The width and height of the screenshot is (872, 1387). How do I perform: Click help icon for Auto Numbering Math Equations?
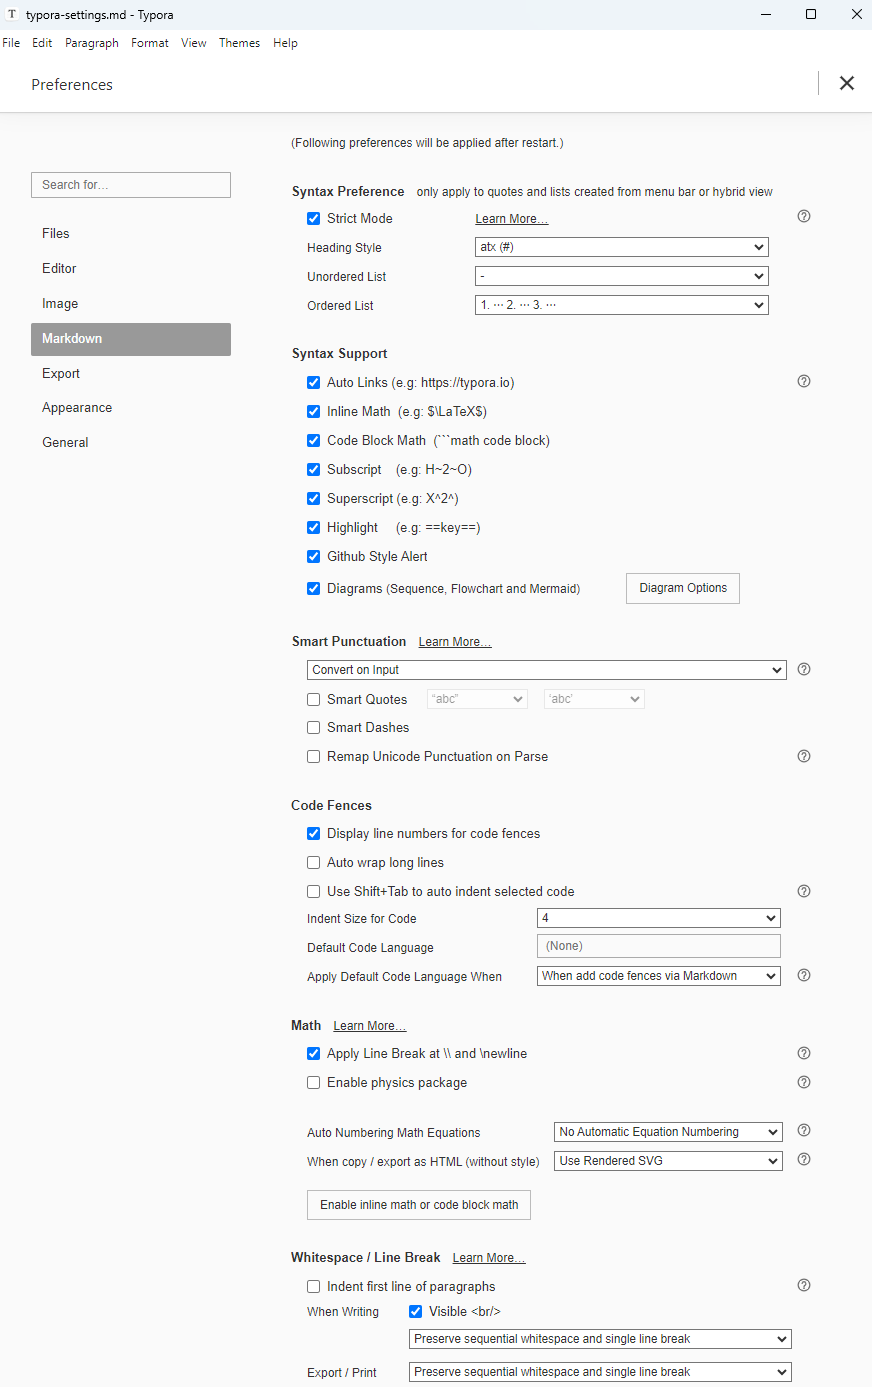tap(804, 1130)
